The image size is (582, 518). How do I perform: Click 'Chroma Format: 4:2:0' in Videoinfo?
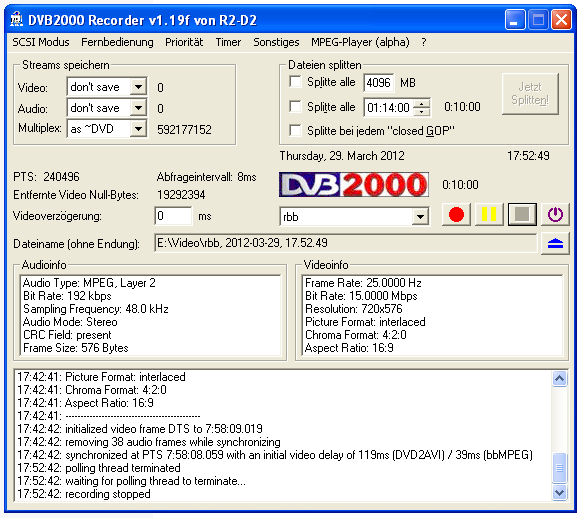coord(356,335)
